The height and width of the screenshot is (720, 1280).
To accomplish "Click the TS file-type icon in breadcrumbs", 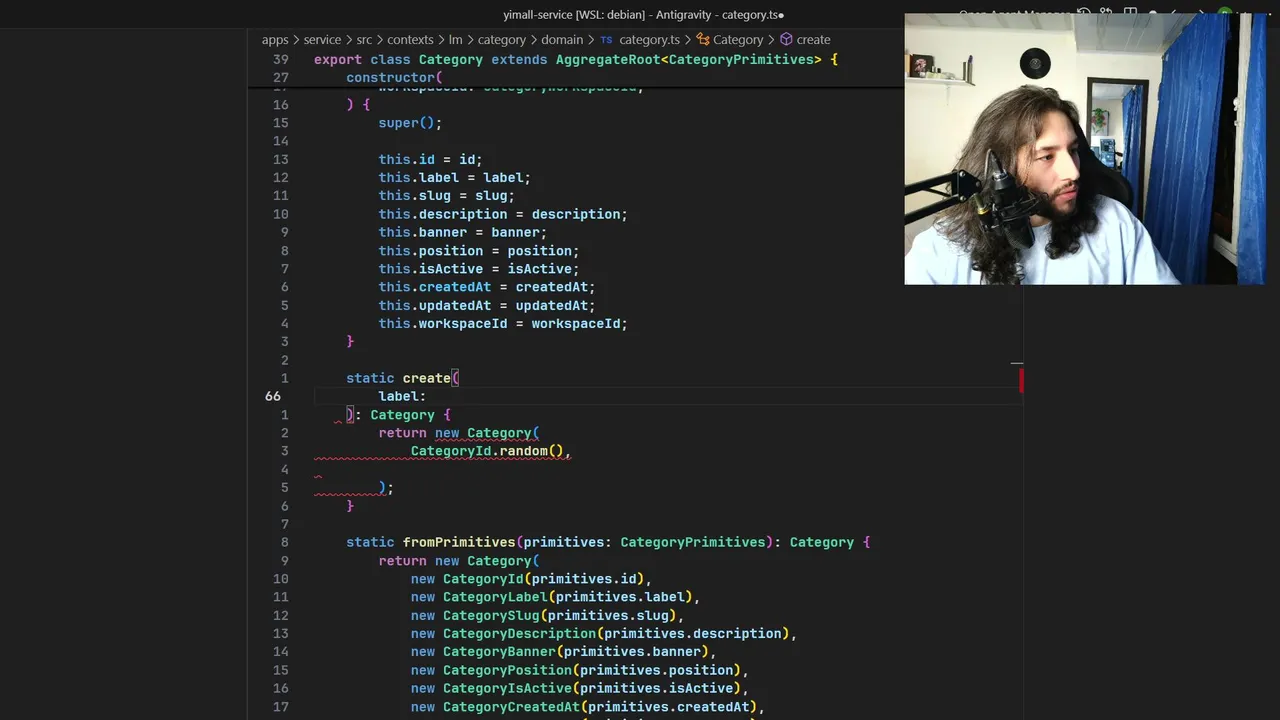I will click(x=606, y=40).
